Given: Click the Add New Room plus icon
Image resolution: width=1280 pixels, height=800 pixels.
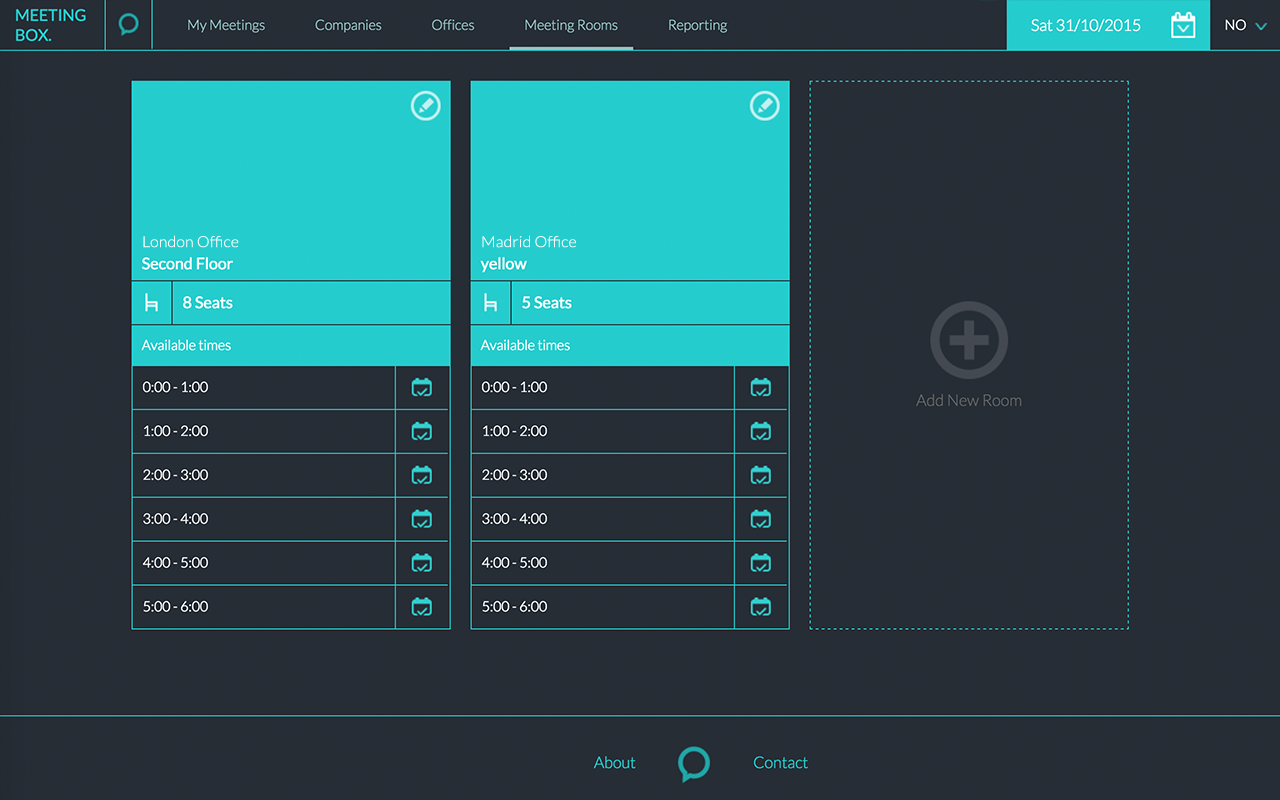Looking at the screenshot, I should point(969,340).
